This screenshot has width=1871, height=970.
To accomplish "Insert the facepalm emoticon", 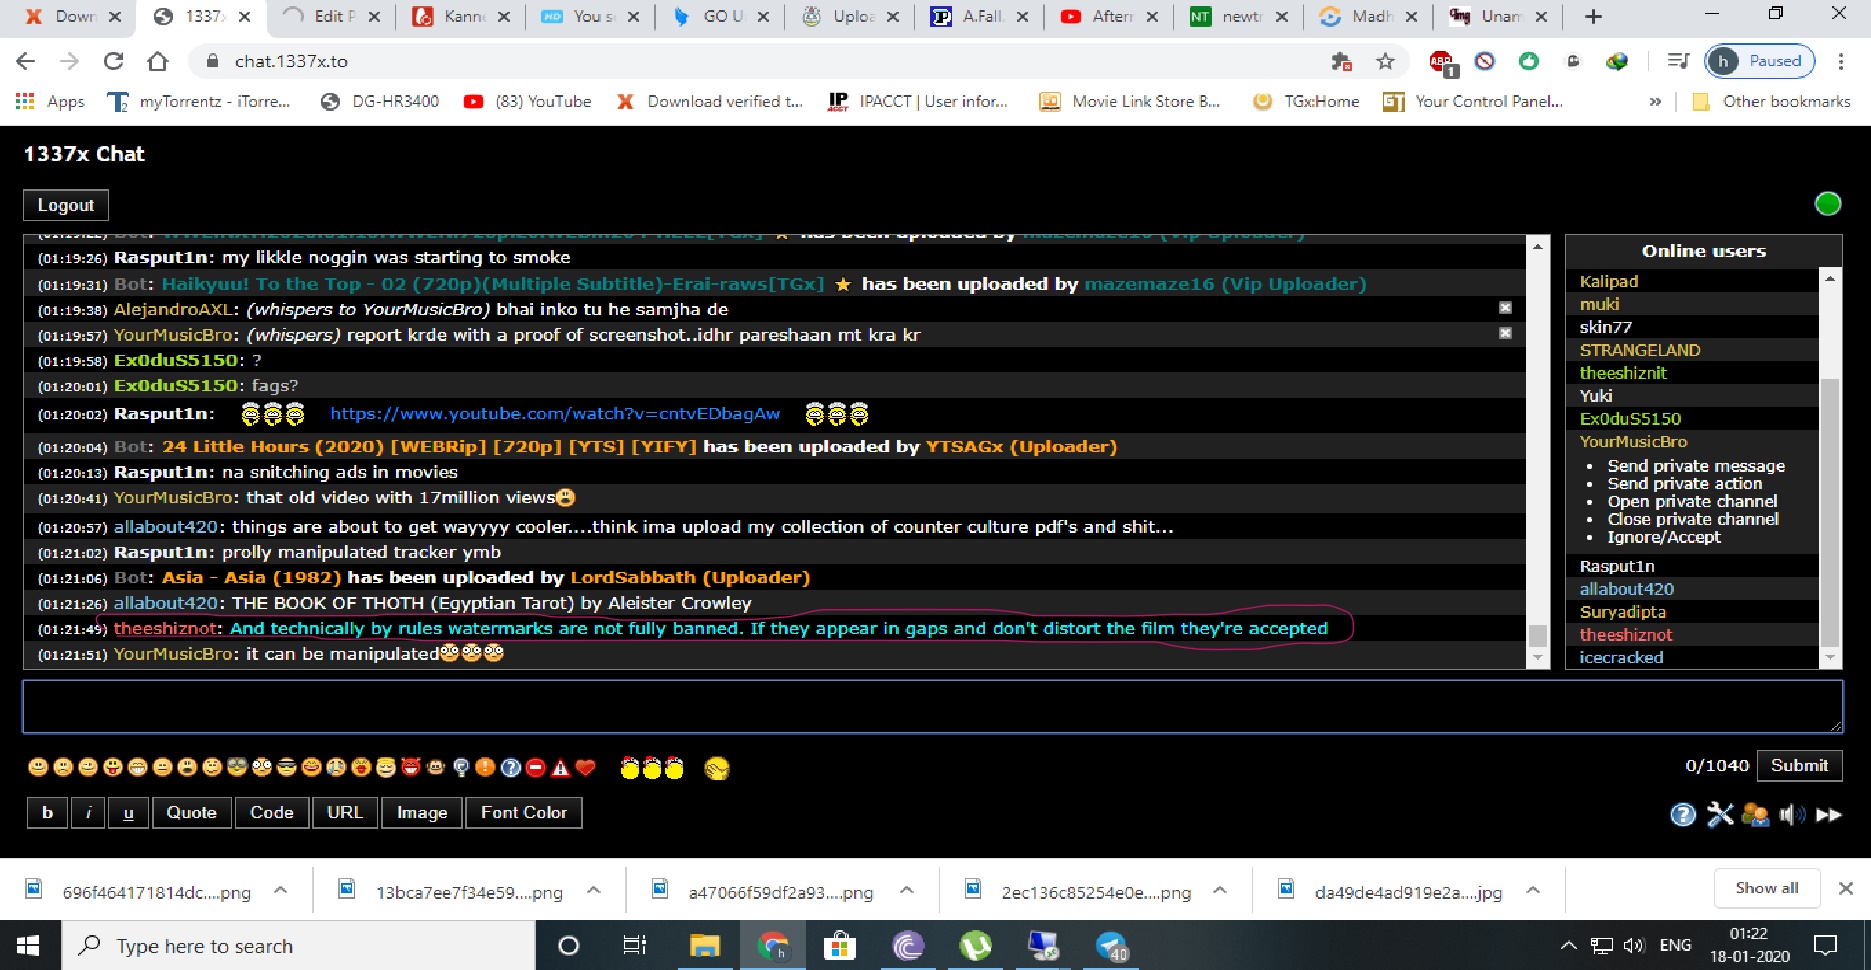I will [x=716, y=768].
